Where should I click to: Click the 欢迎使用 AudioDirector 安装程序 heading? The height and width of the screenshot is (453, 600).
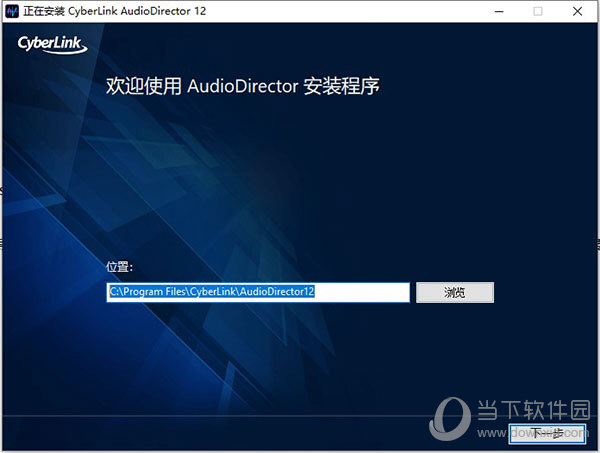(243, 86)
